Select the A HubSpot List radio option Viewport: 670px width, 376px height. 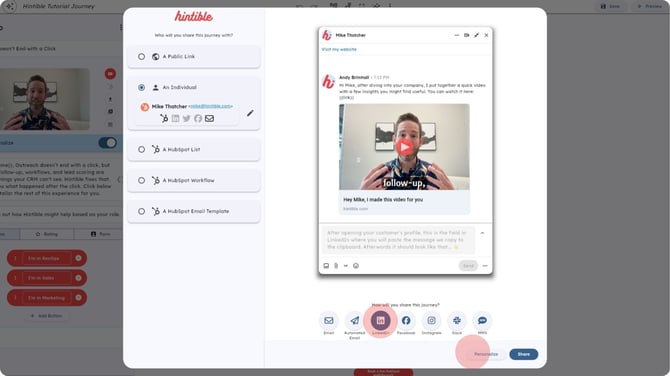[141, 150]
